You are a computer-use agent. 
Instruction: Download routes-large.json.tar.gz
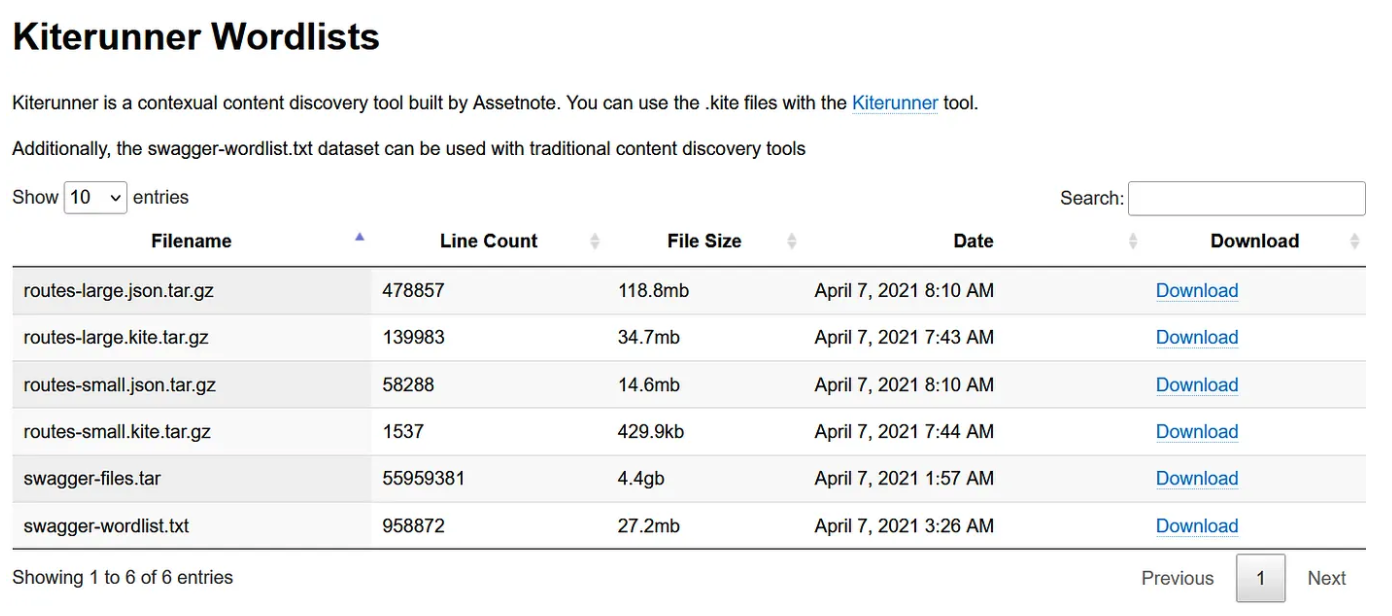pos(1197,291)
